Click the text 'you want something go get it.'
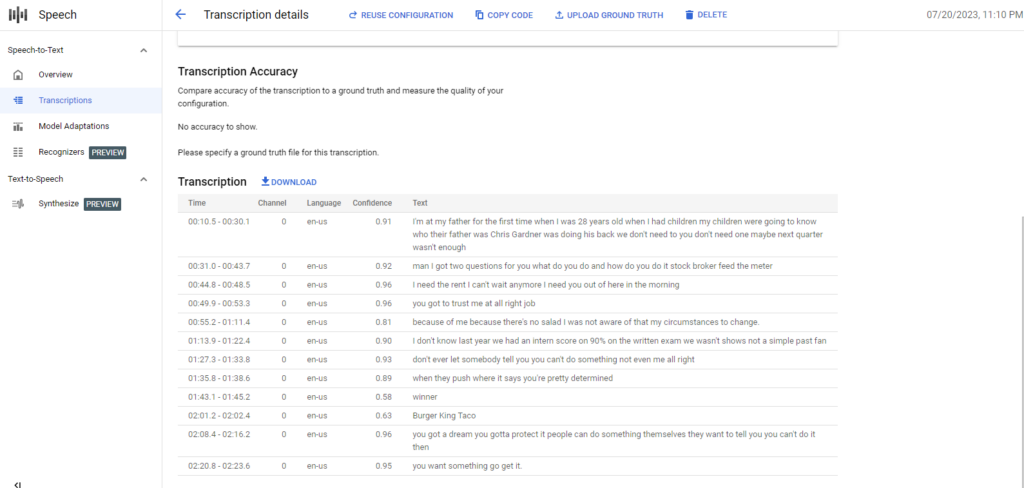 coord(468,466)
